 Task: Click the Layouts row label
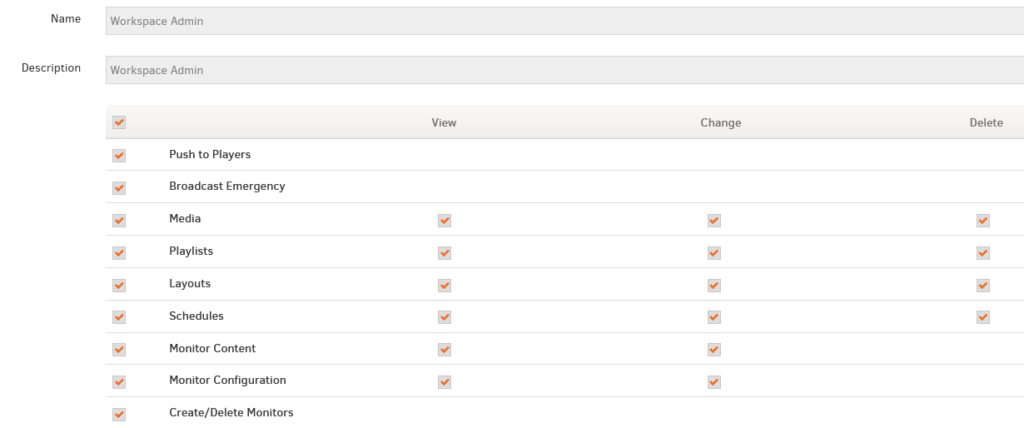point(189,284)
